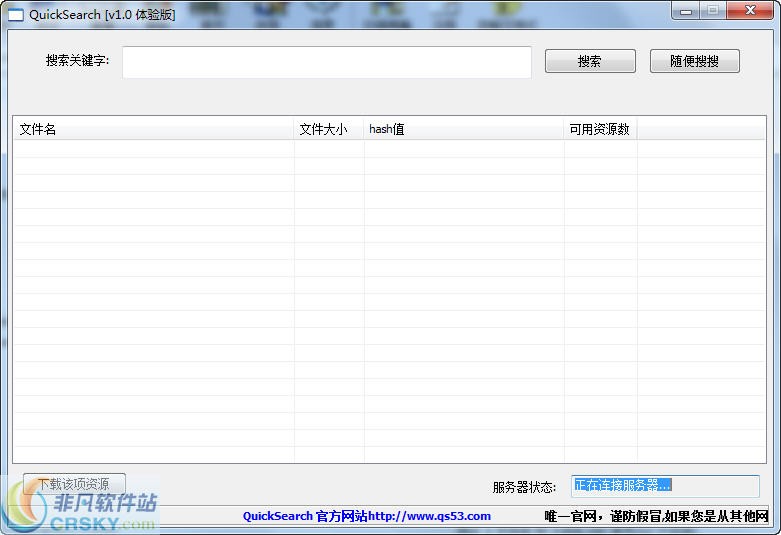Click the QuickSearch window title icon

point(15,15)
